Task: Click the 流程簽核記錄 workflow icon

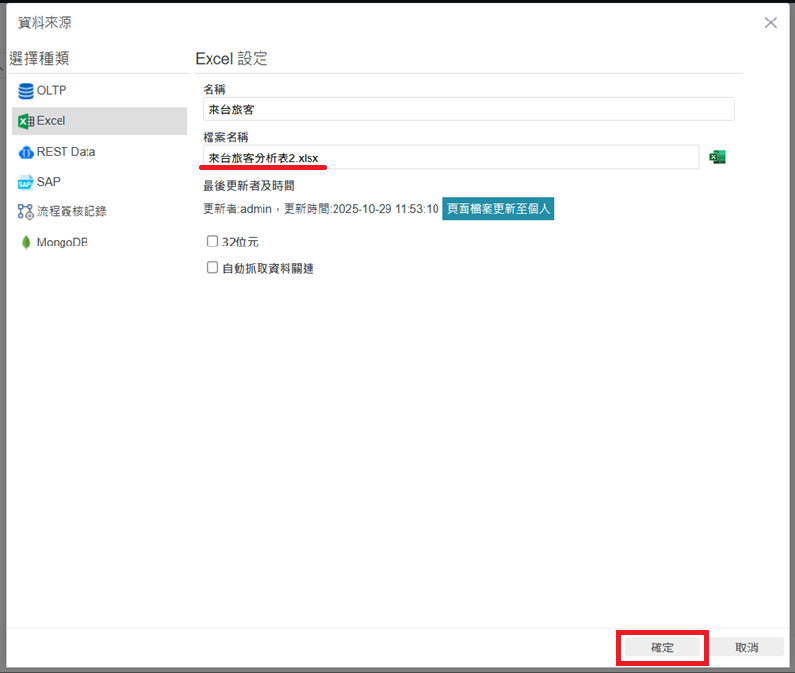Action: point(25,212)
